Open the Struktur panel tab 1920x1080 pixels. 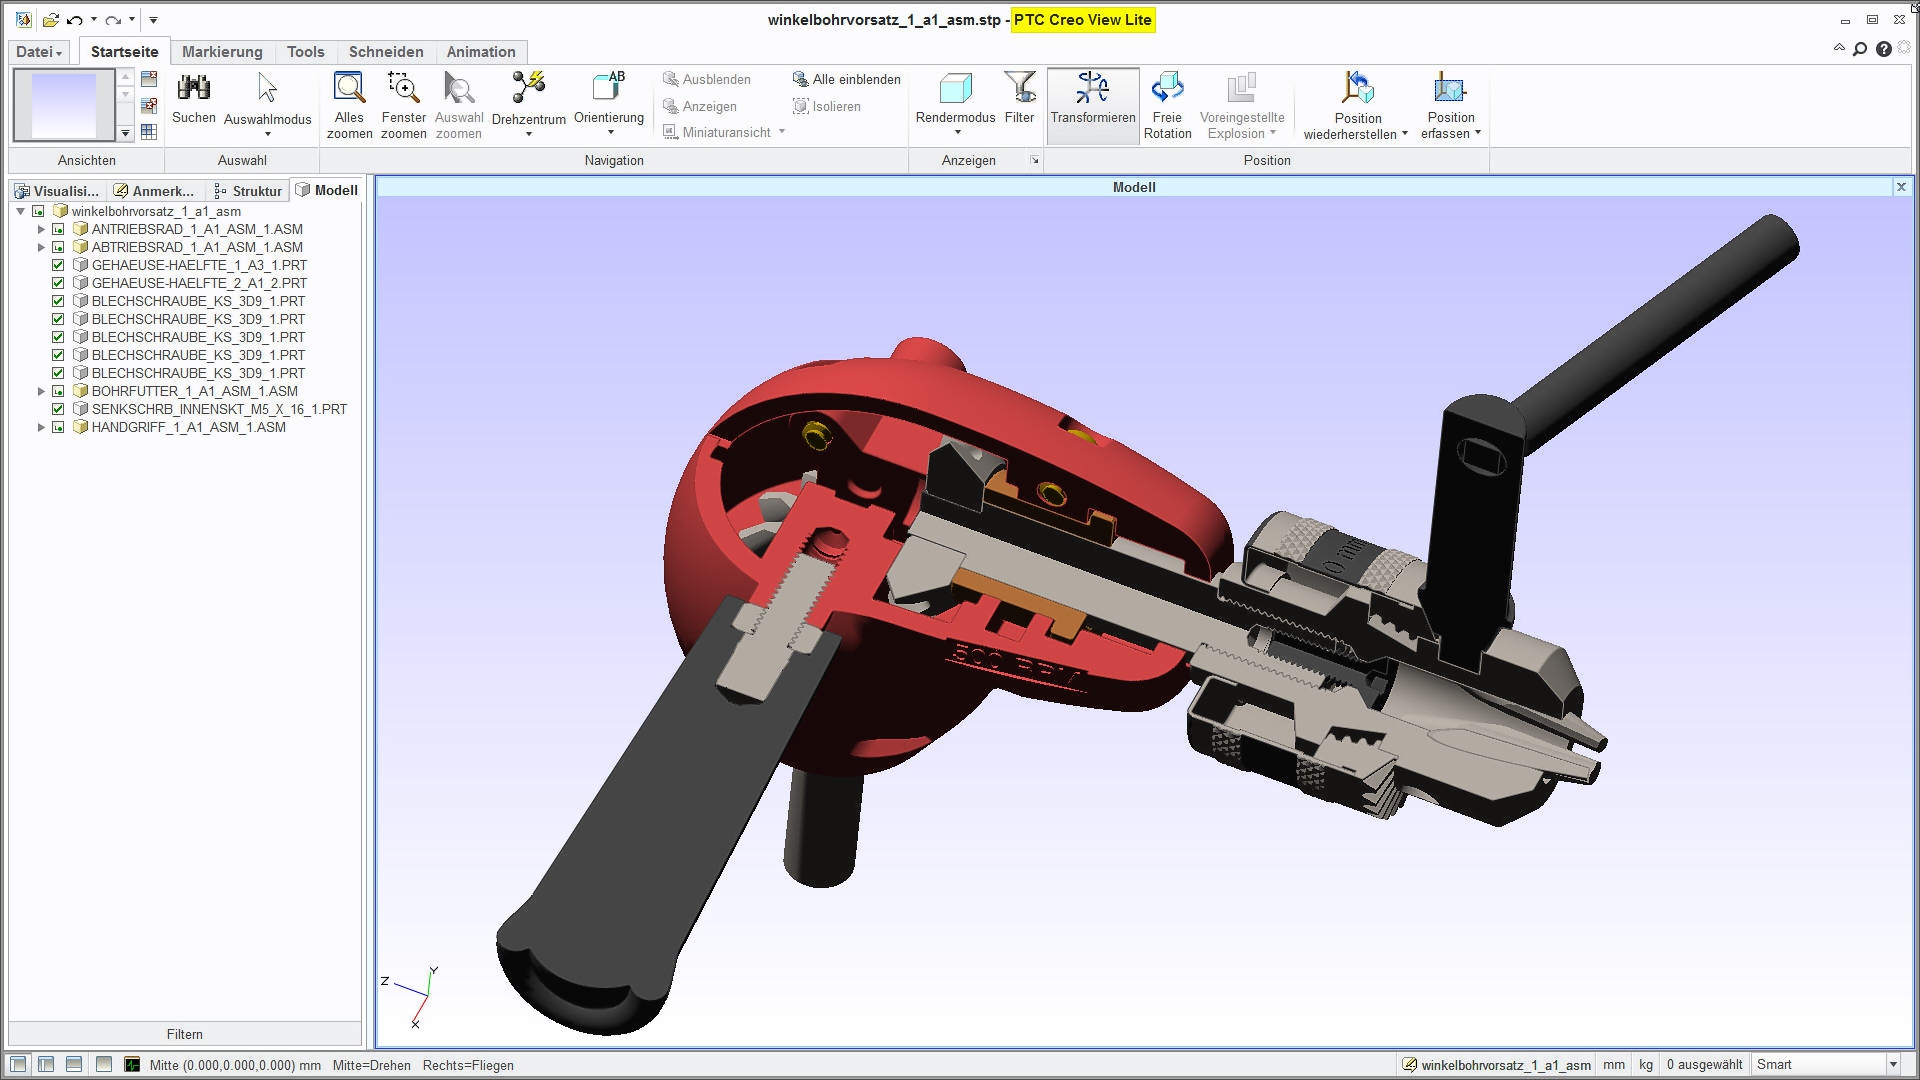248,191
